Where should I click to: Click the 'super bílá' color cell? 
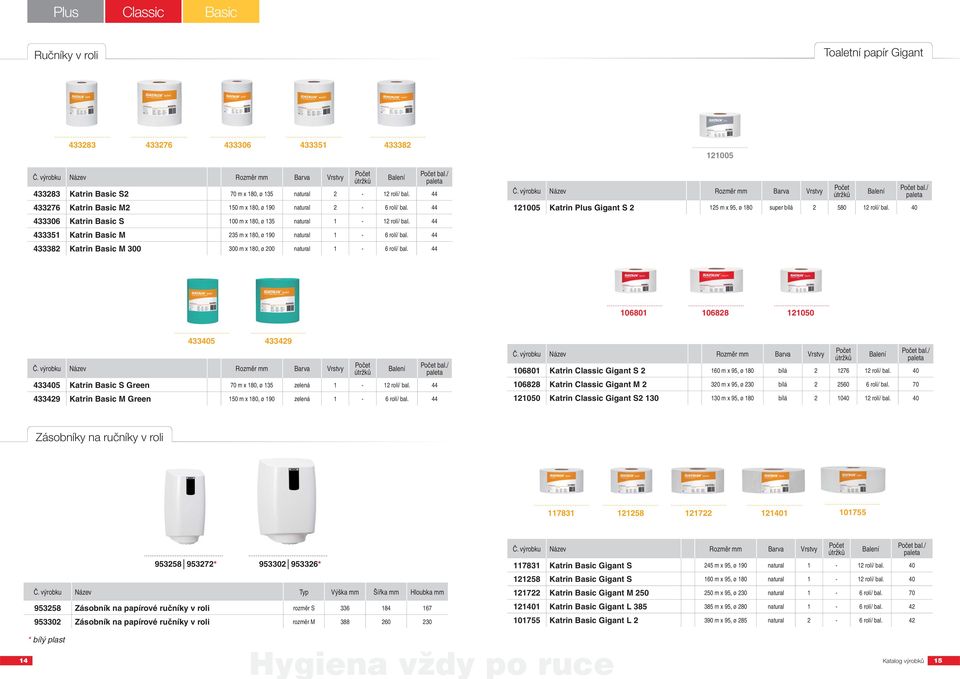(x=781, y=208)
